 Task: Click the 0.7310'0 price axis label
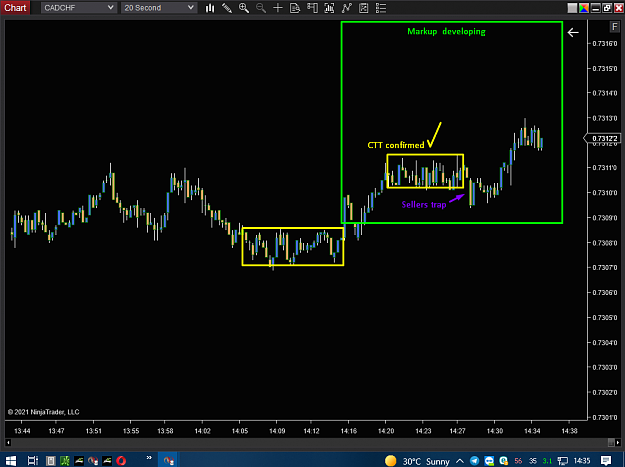pos(605,193)
